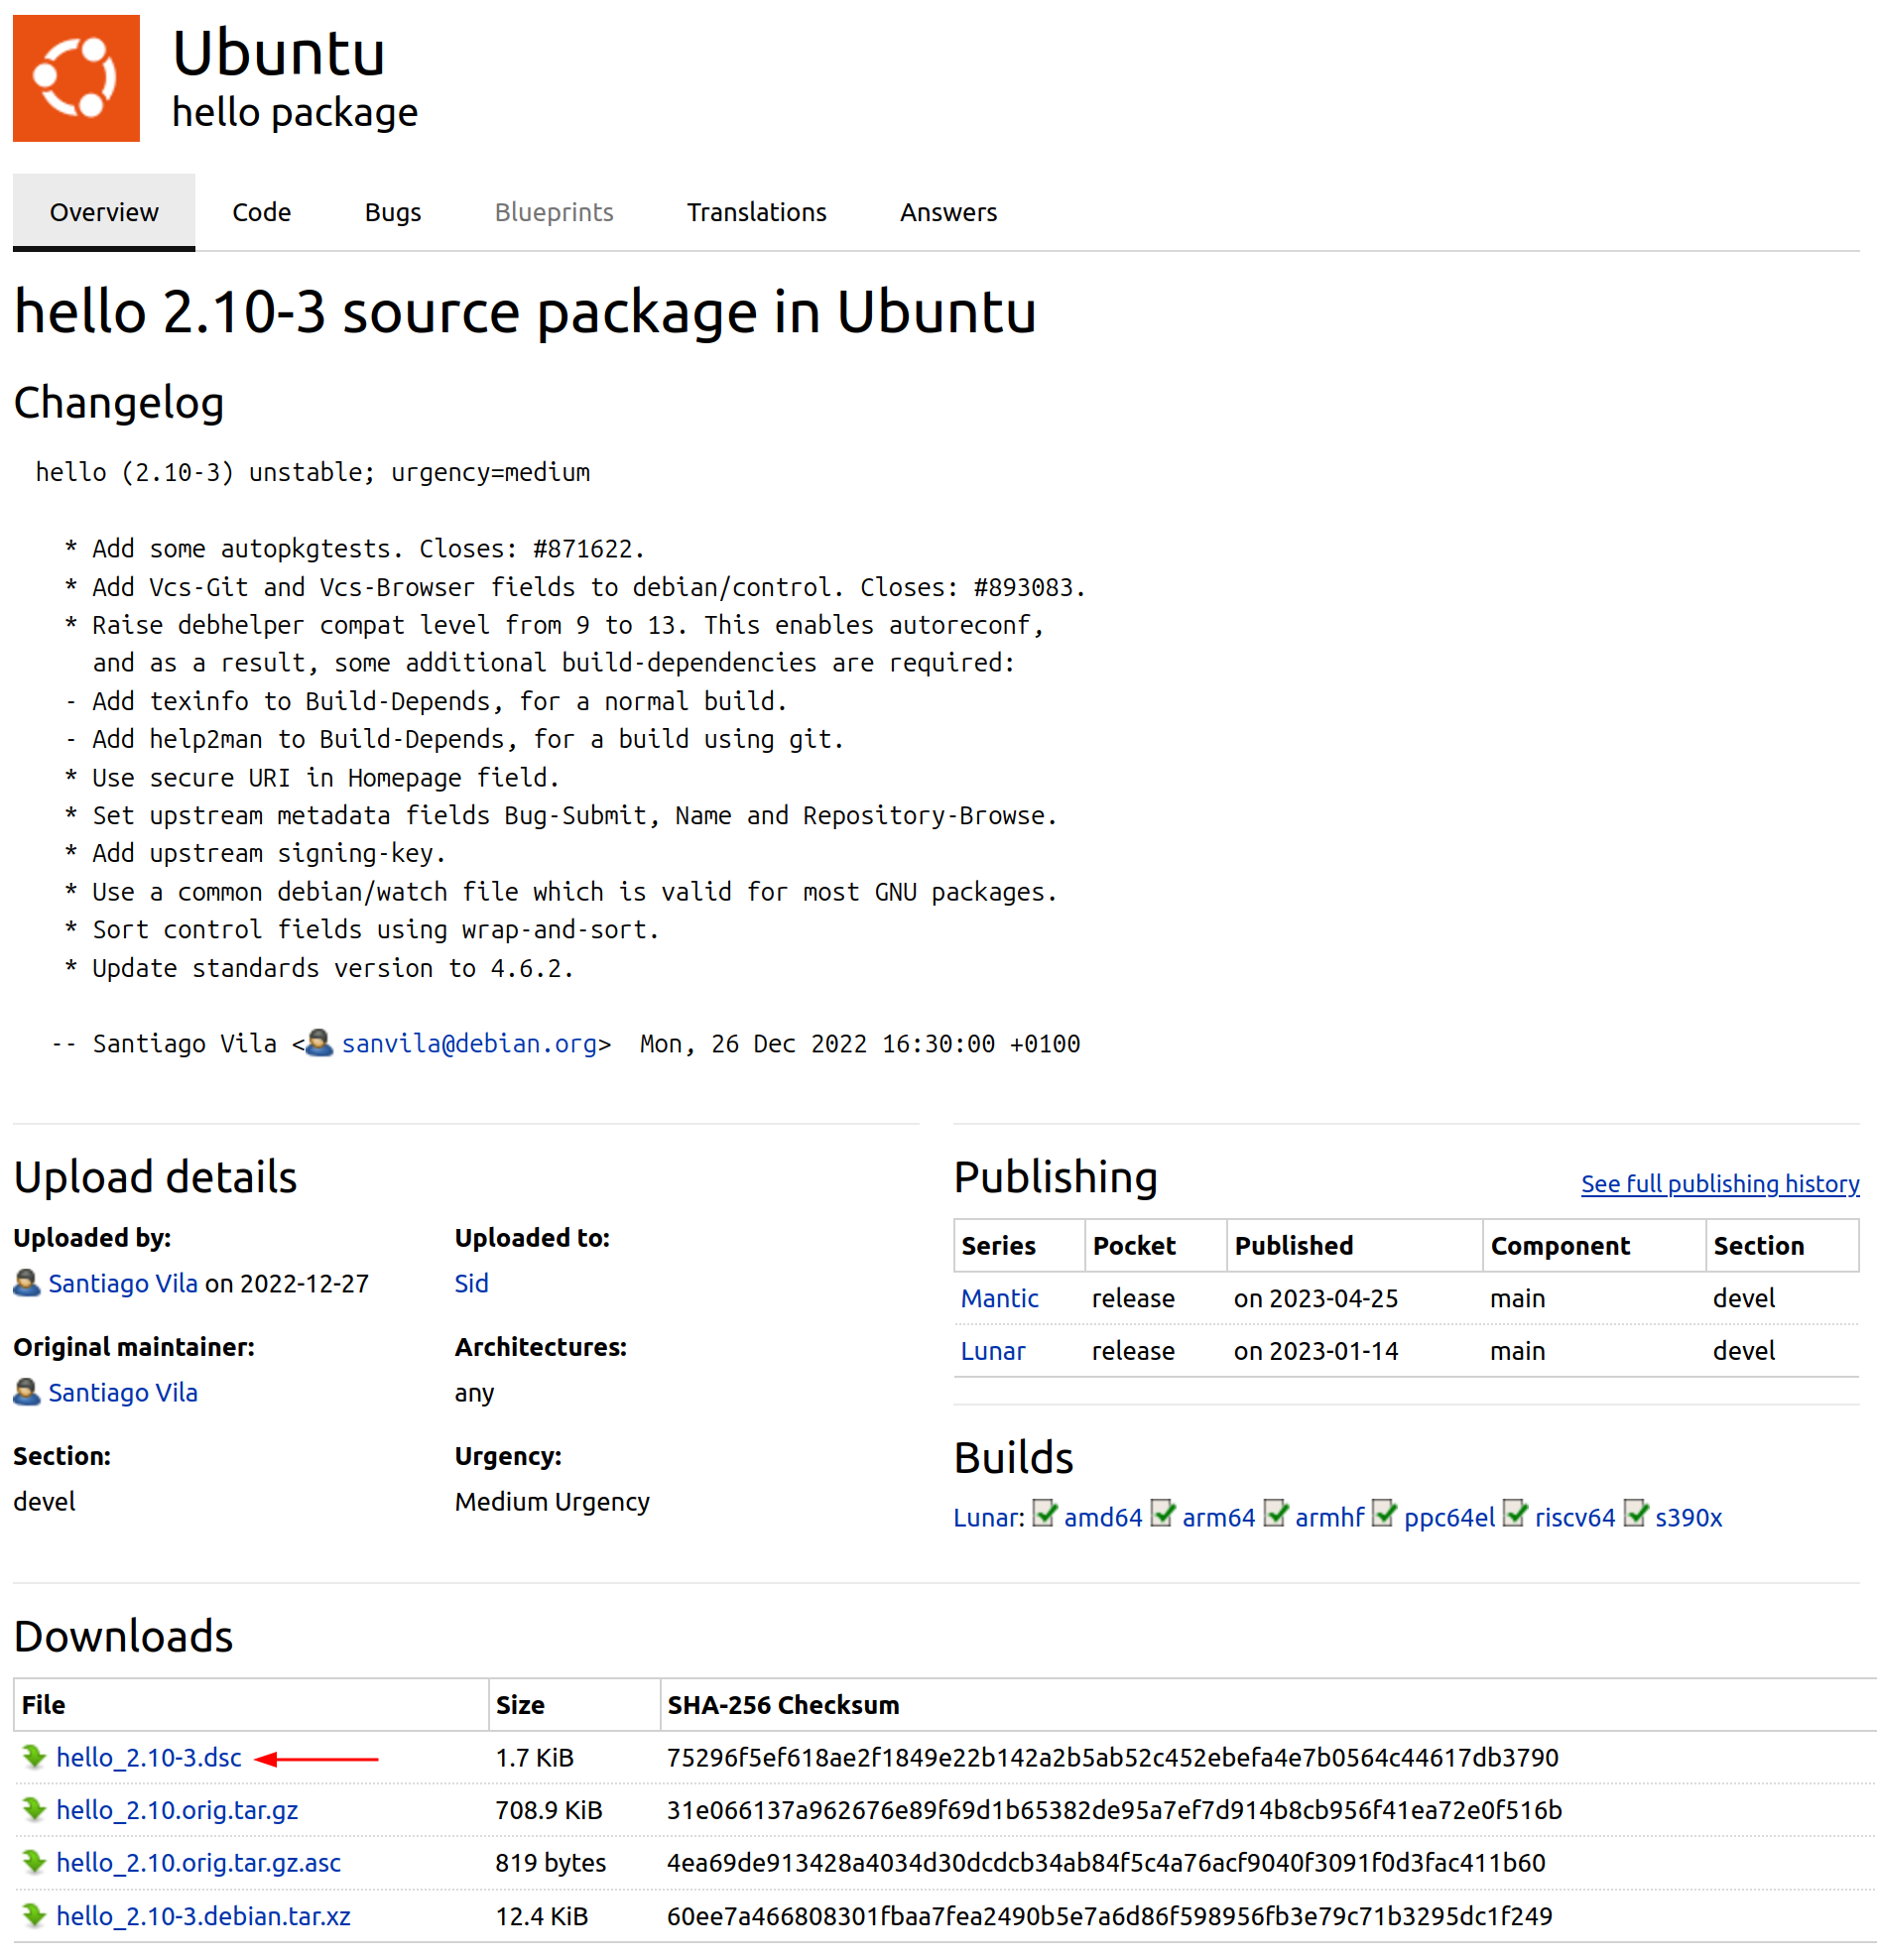Open the riscv64 build link

[1574, 1517]
